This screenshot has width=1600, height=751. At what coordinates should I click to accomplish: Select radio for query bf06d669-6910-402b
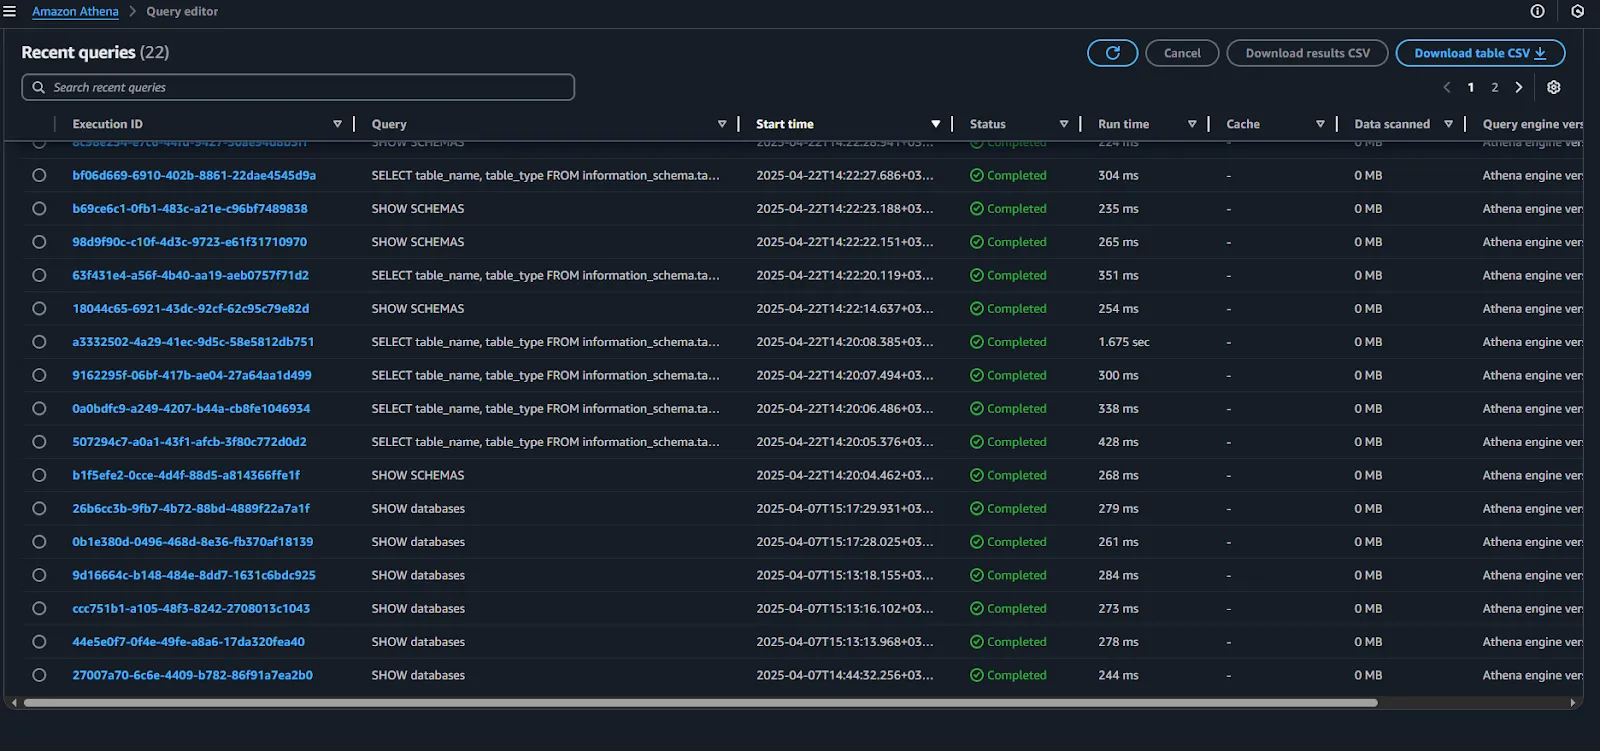pos(39,175)
